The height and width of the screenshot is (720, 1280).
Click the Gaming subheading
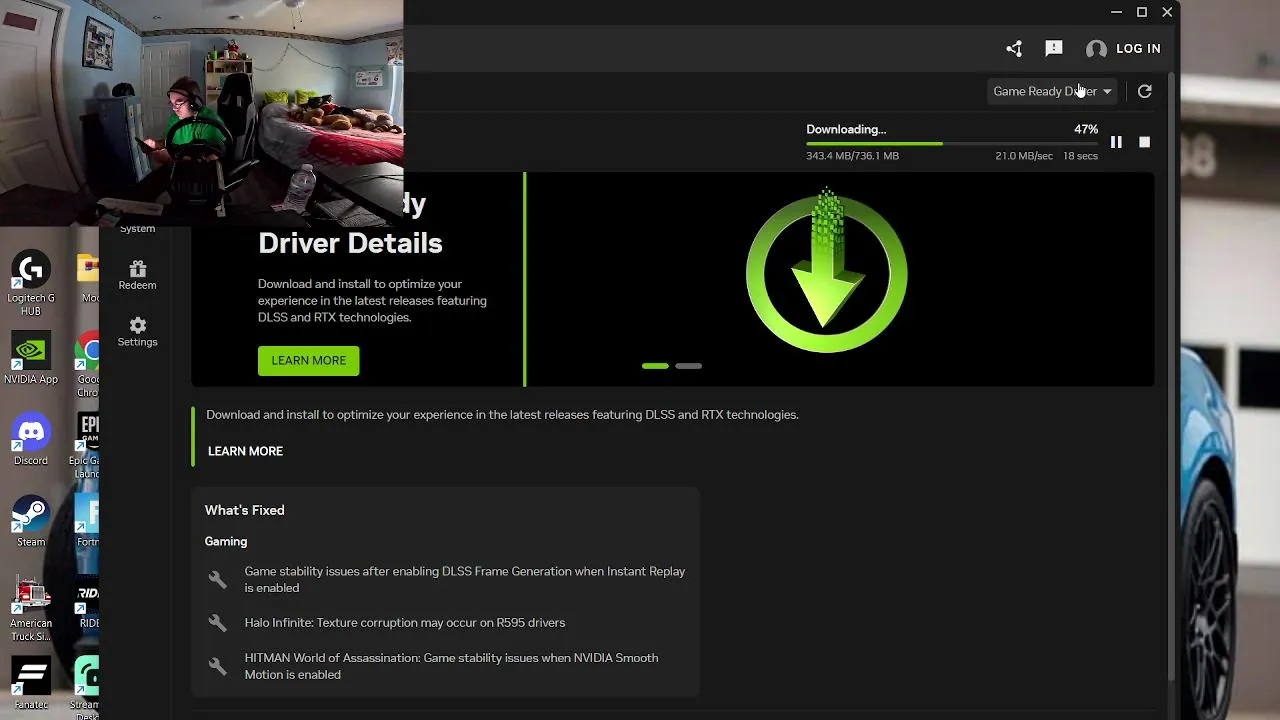tap(225, 541)
